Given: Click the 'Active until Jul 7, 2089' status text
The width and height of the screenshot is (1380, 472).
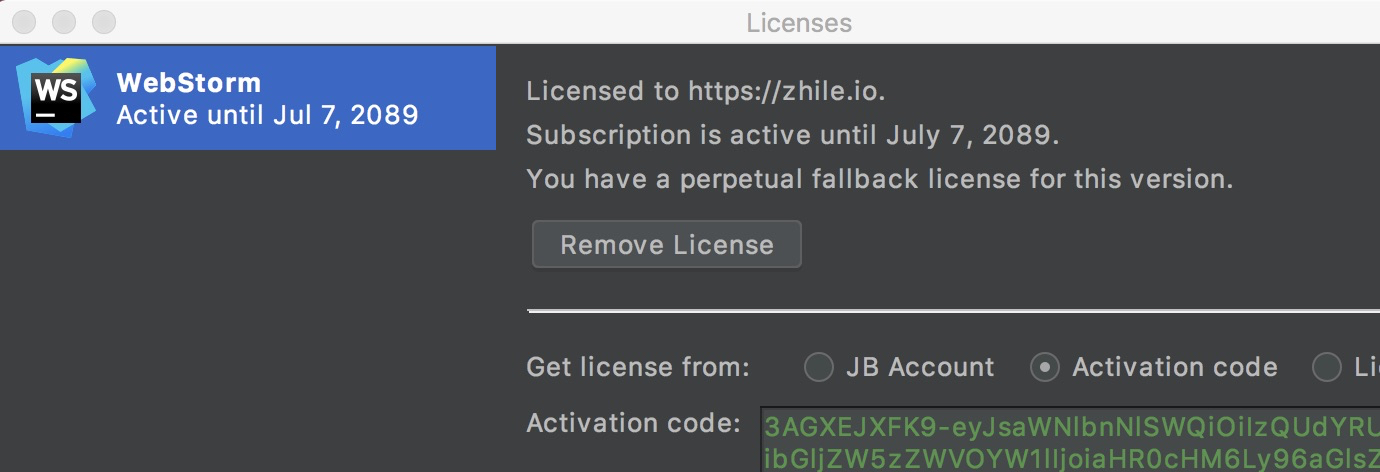Looking at the screenshot, I should (267, 115).
